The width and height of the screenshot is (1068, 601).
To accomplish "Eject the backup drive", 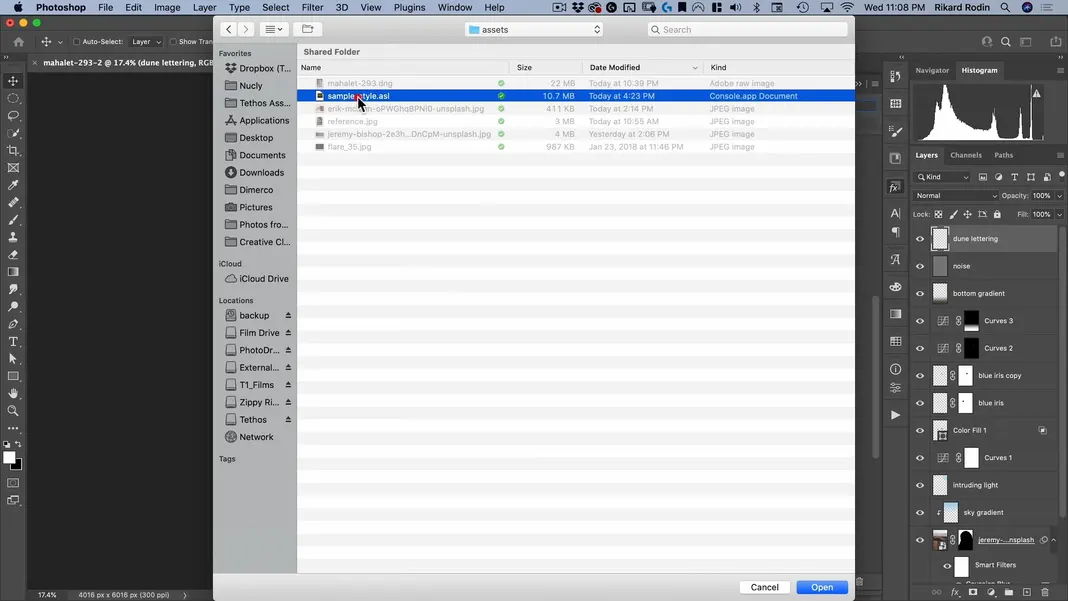I will [288, 315].
